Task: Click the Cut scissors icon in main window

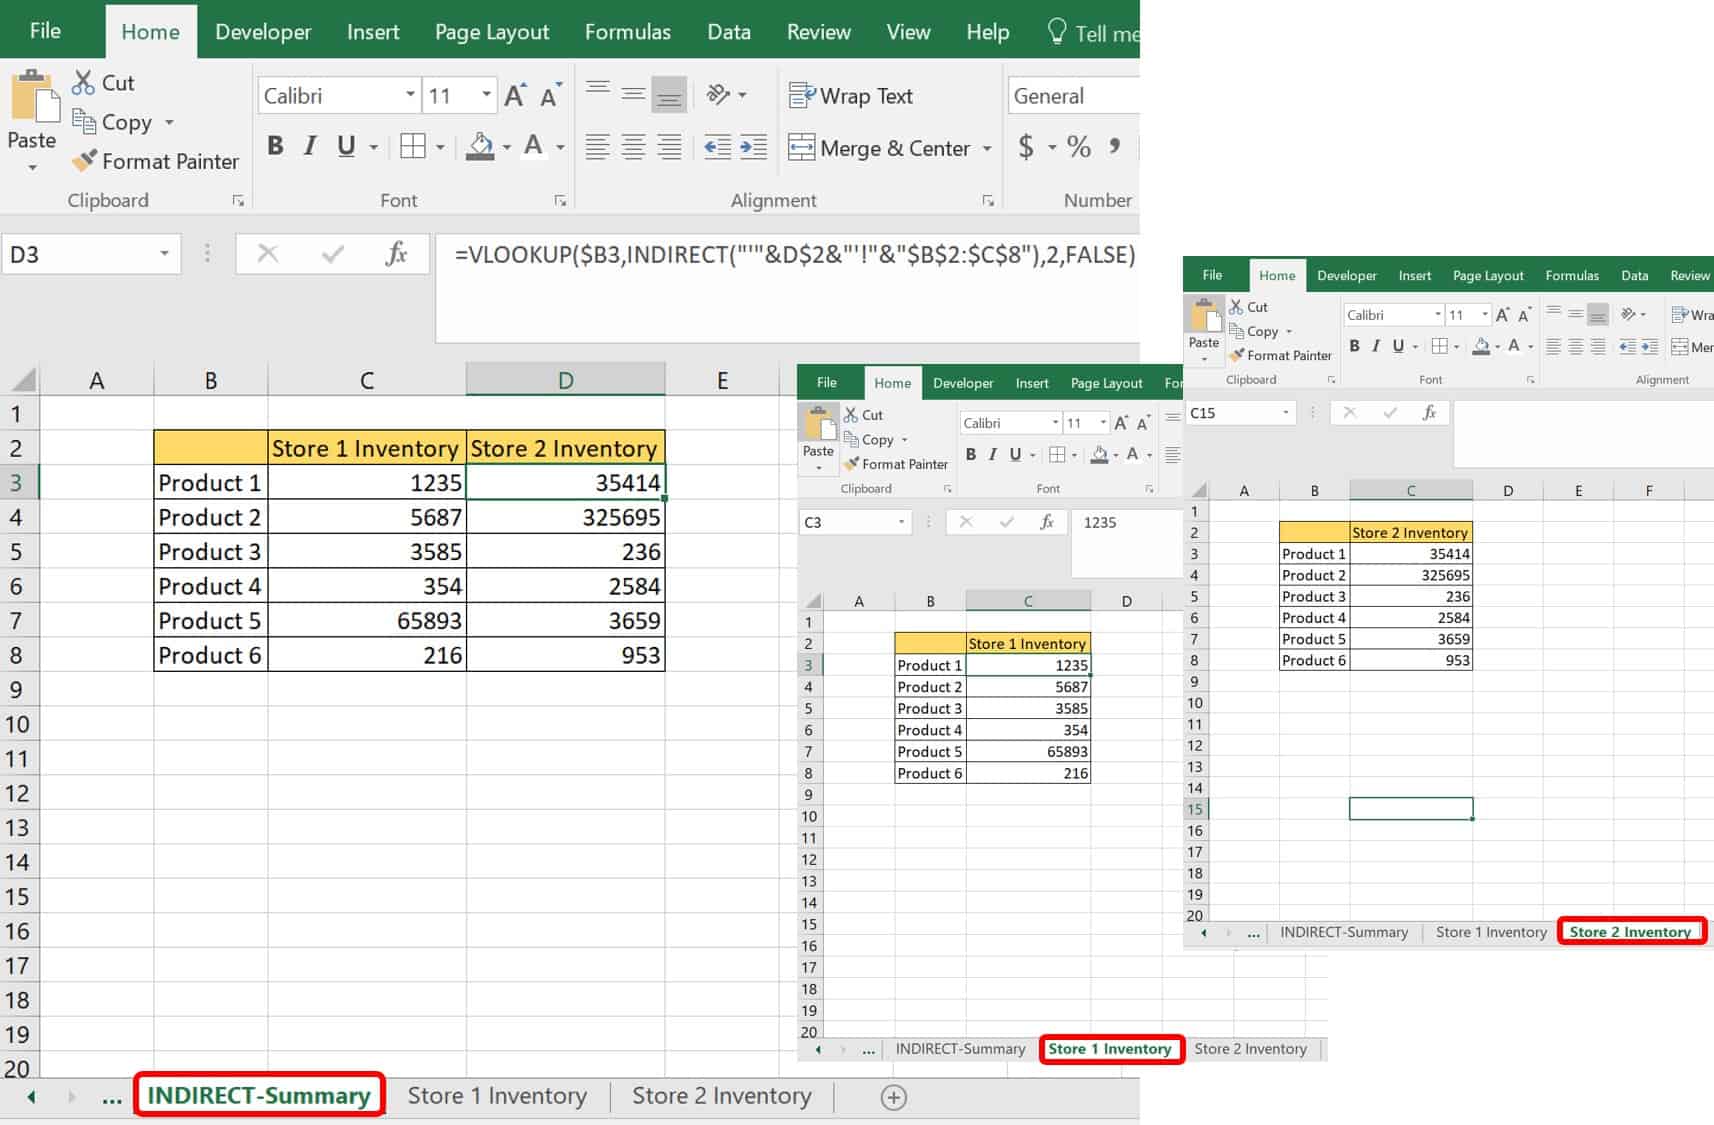Action: (84, 83)
